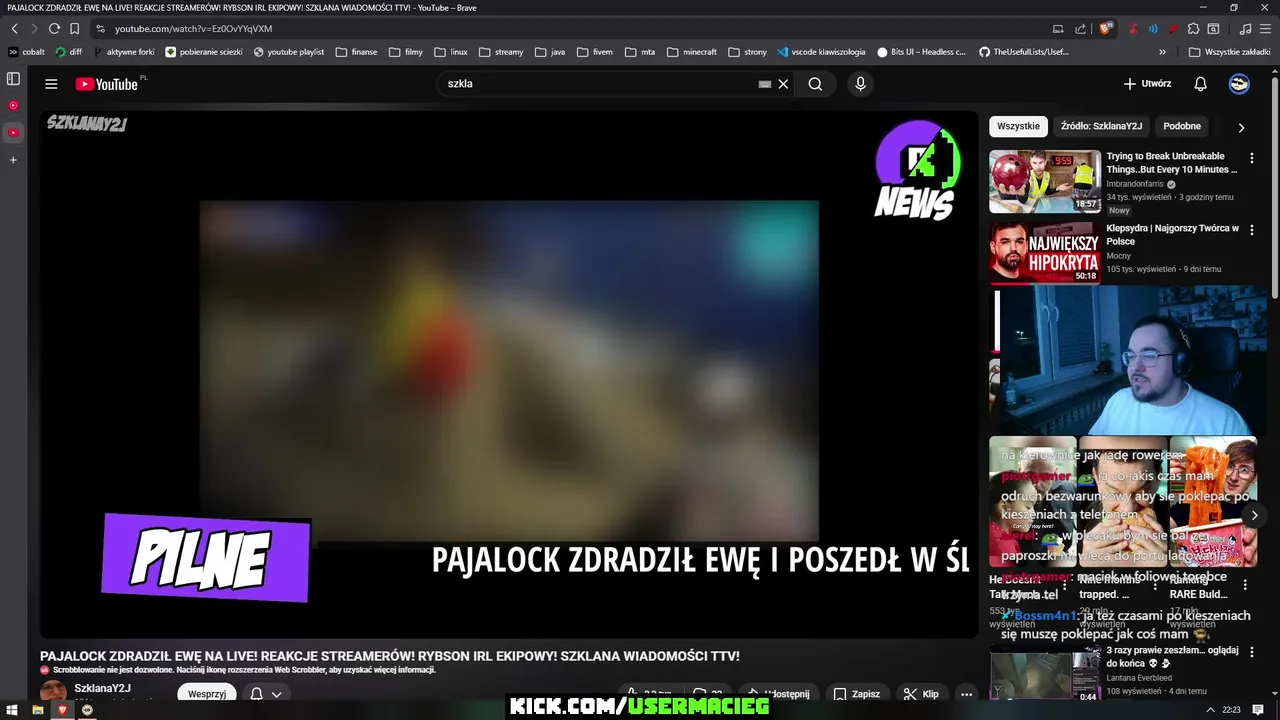Image resolution: width=1280 pixels, height=720 pixels.
Task: Show more filter chips with right arrow
Action: coord(1241,127)
